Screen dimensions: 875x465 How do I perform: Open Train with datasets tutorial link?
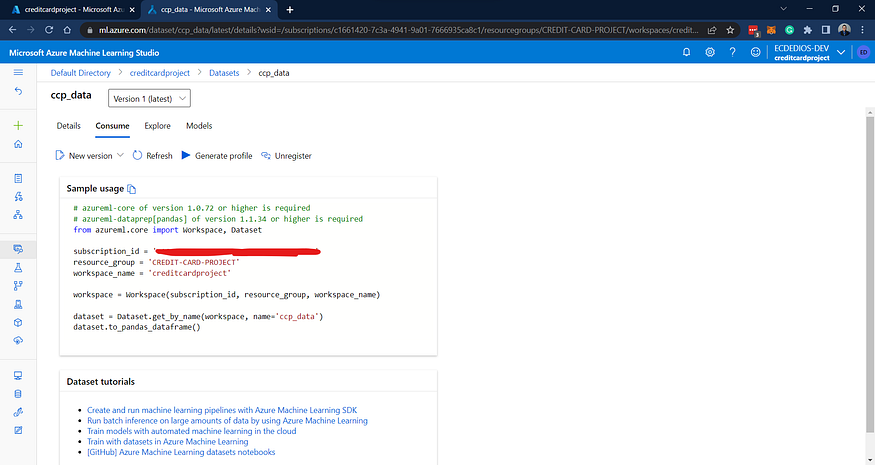[167, 442]
